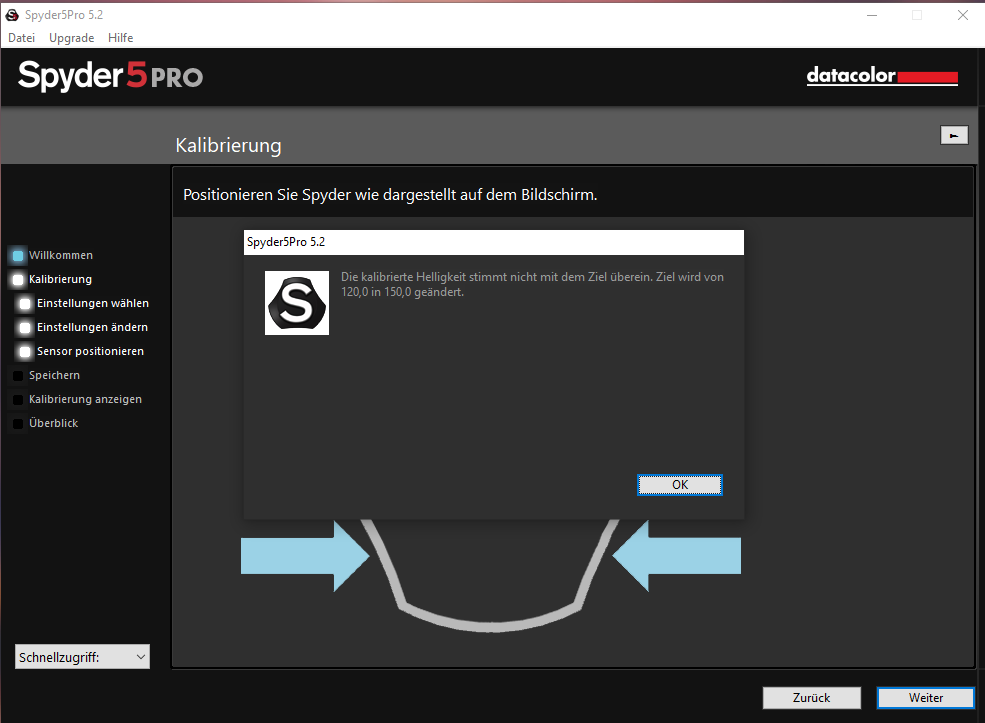Expand the Schnellzugriff dropdown
Viewport: 985px width, 723px height.
(82, 657)
